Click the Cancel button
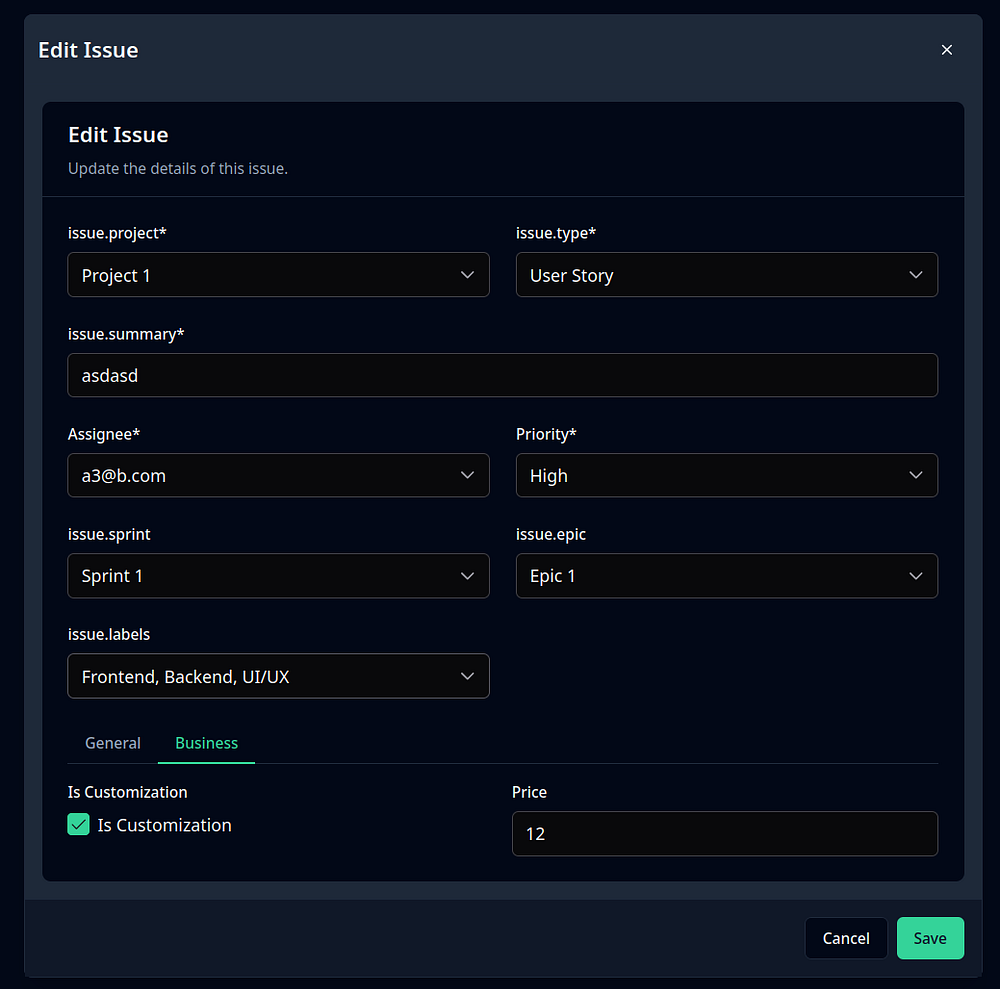Viewport: 1000px width, 989px height. [846, 938]
